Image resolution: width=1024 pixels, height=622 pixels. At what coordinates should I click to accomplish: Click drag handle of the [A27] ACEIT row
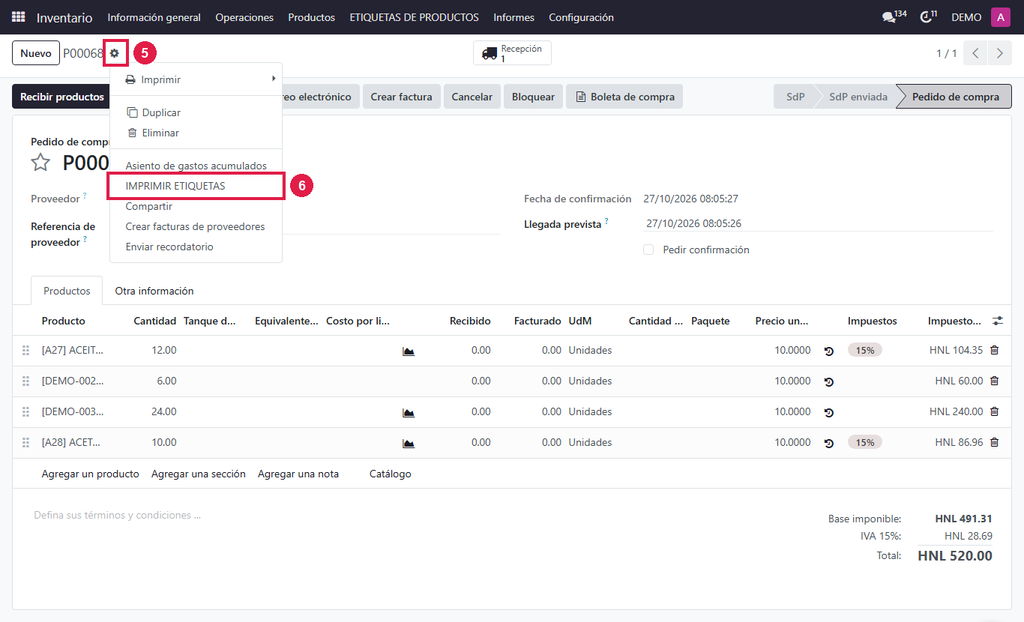26,350
